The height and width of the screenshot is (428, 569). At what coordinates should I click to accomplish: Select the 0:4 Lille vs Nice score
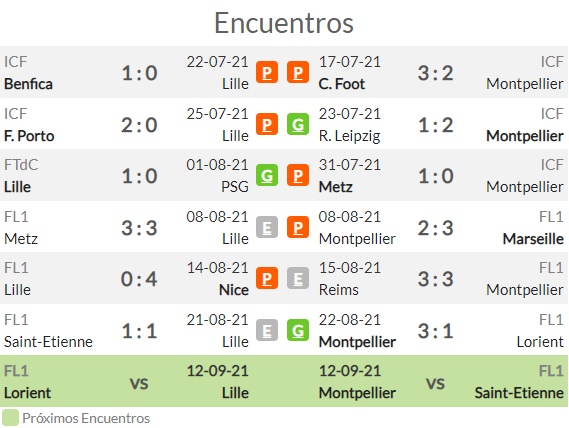(x=139, y=279)
